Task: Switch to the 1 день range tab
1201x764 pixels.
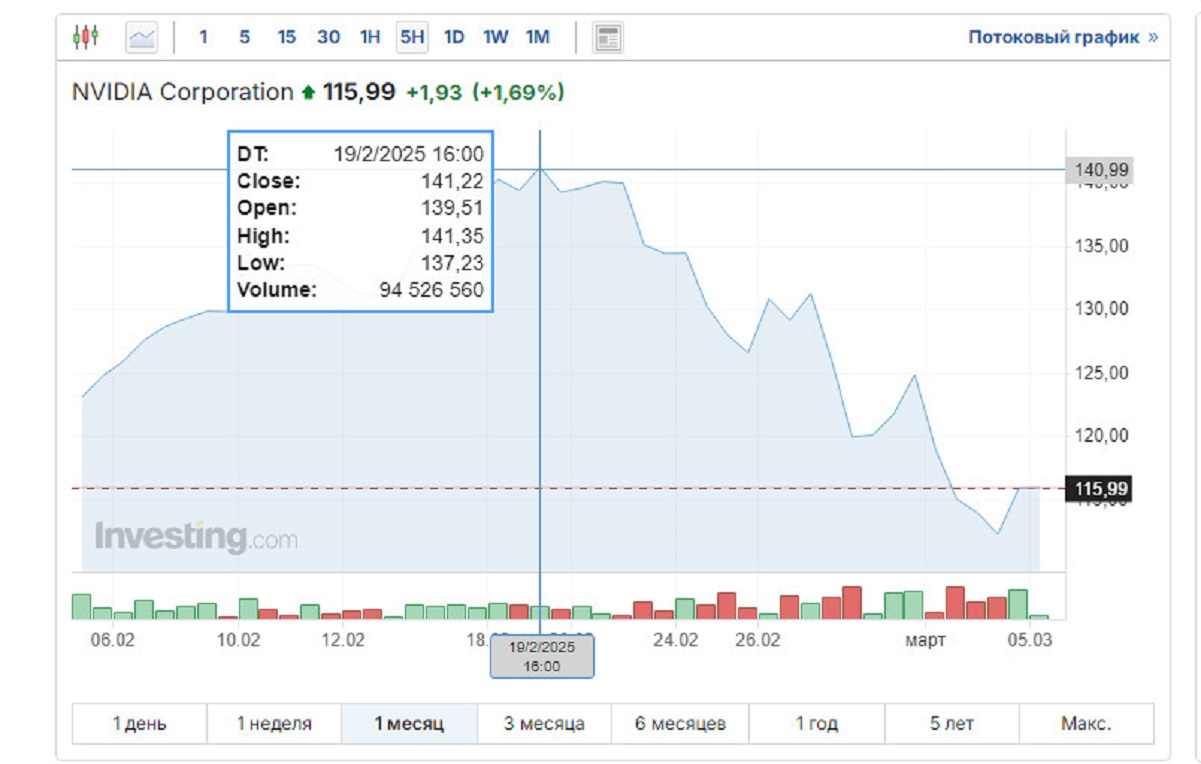Action: pos(139,723)
